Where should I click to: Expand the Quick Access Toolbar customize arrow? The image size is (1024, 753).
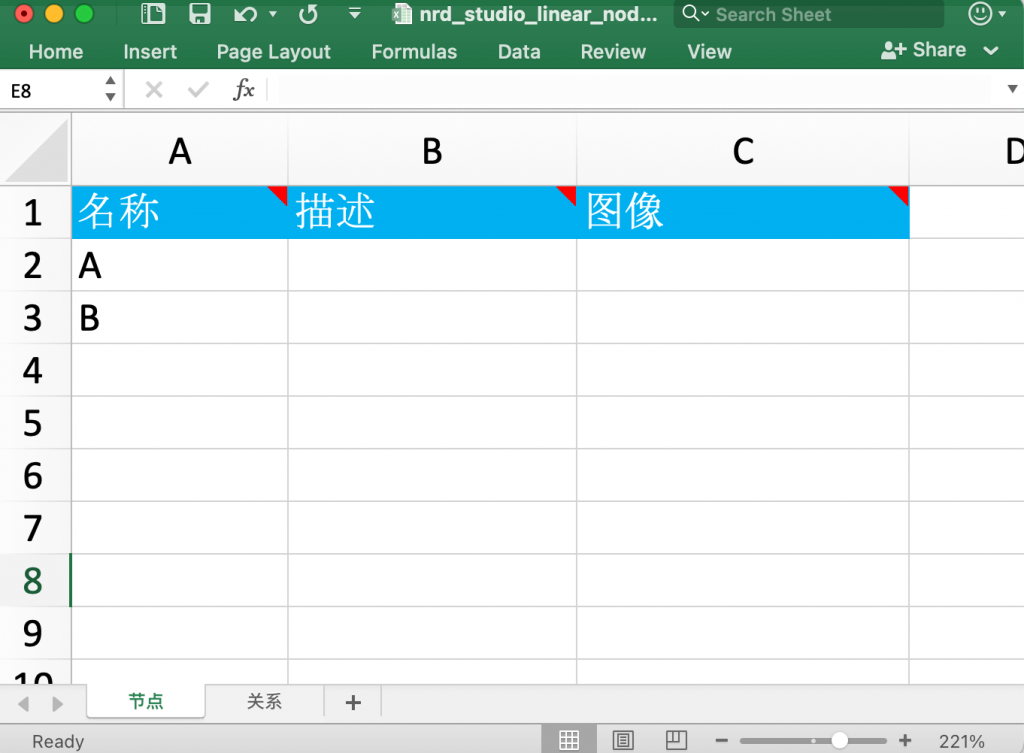(x=354, y=15)
